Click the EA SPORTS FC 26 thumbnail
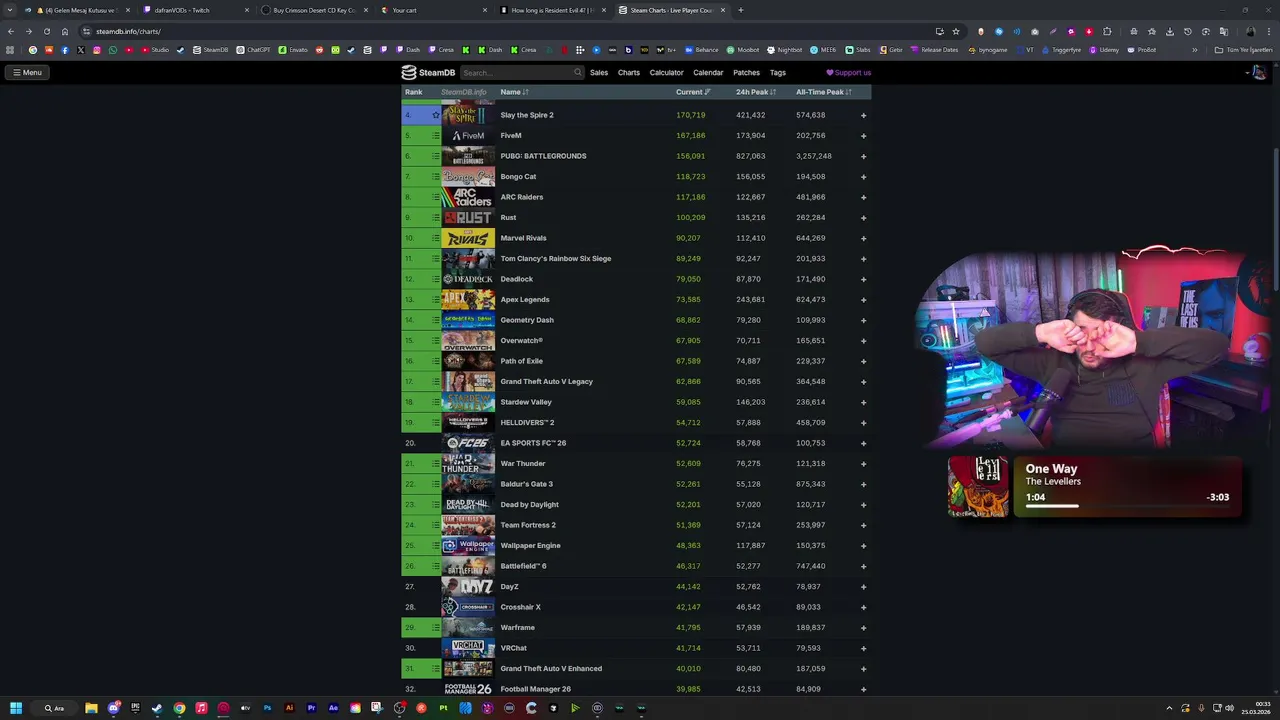Viewport: 1280px width, 720px height. pos(468,443)
